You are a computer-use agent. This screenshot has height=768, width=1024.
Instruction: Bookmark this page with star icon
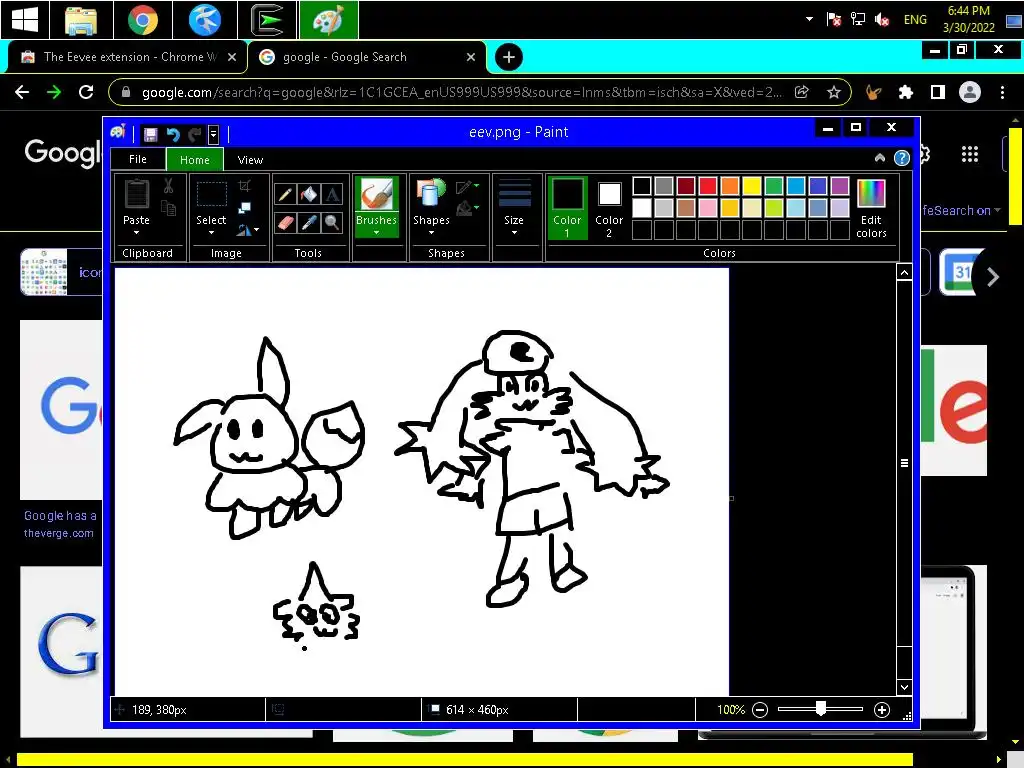pyautogui.click(x=834, y=92)
